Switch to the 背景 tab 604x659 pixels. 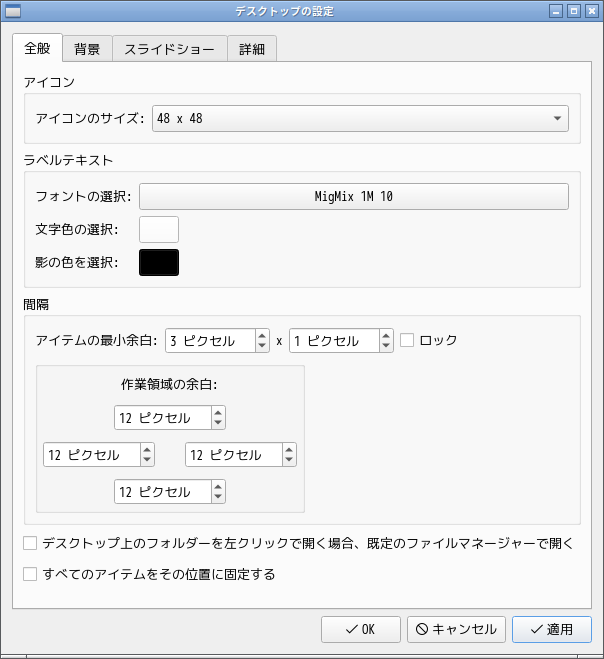click(x=87, y=49)
